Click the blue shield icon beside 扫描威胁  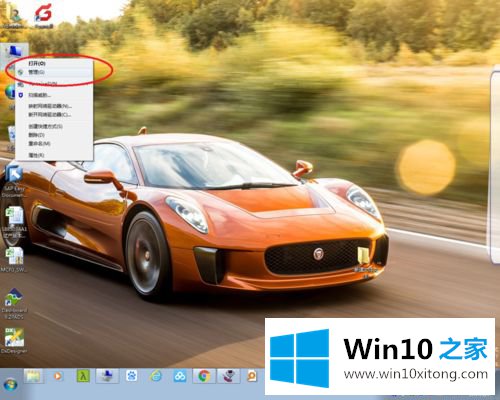(x=21, y=95)
